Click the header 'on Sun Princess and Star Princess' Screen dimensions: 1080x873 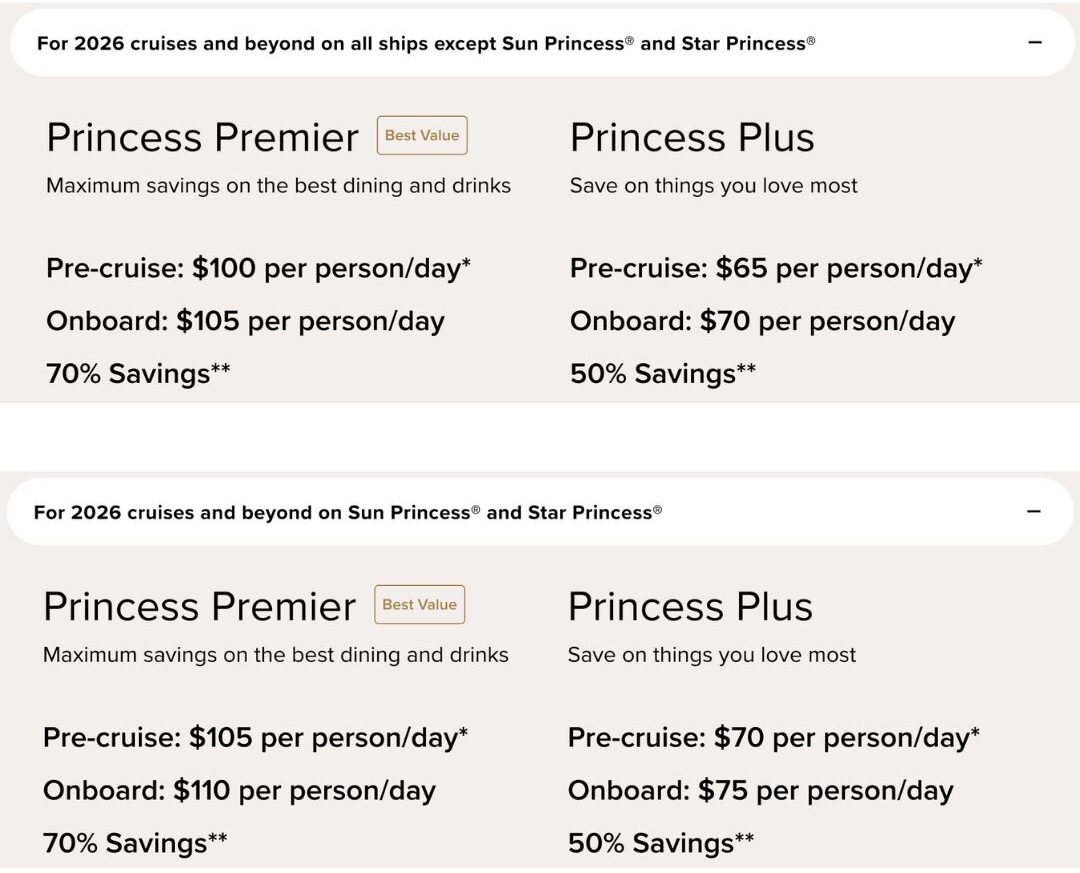pyautogui.click(x=348, y=513)
